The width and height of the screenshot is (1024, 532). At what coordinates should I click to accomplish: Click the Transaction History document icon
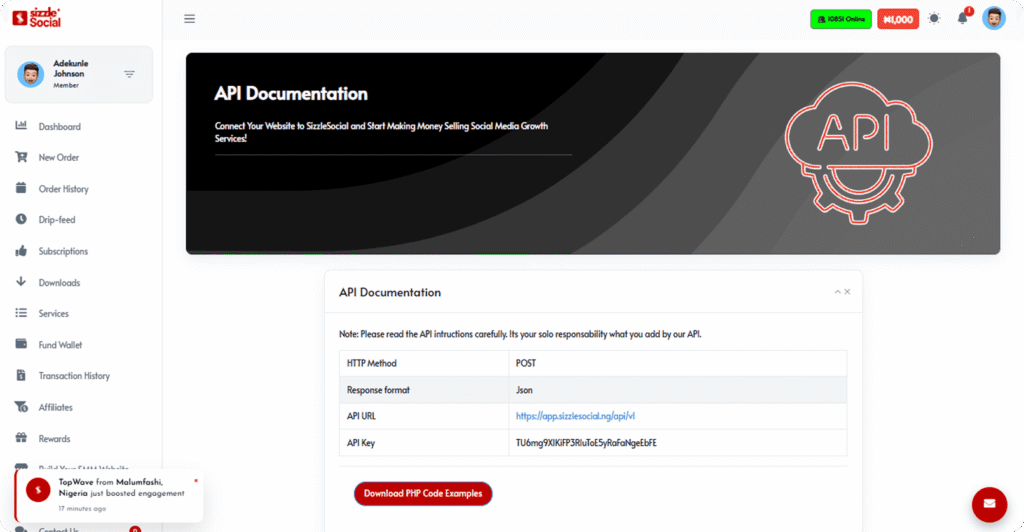tap(21, 375)
